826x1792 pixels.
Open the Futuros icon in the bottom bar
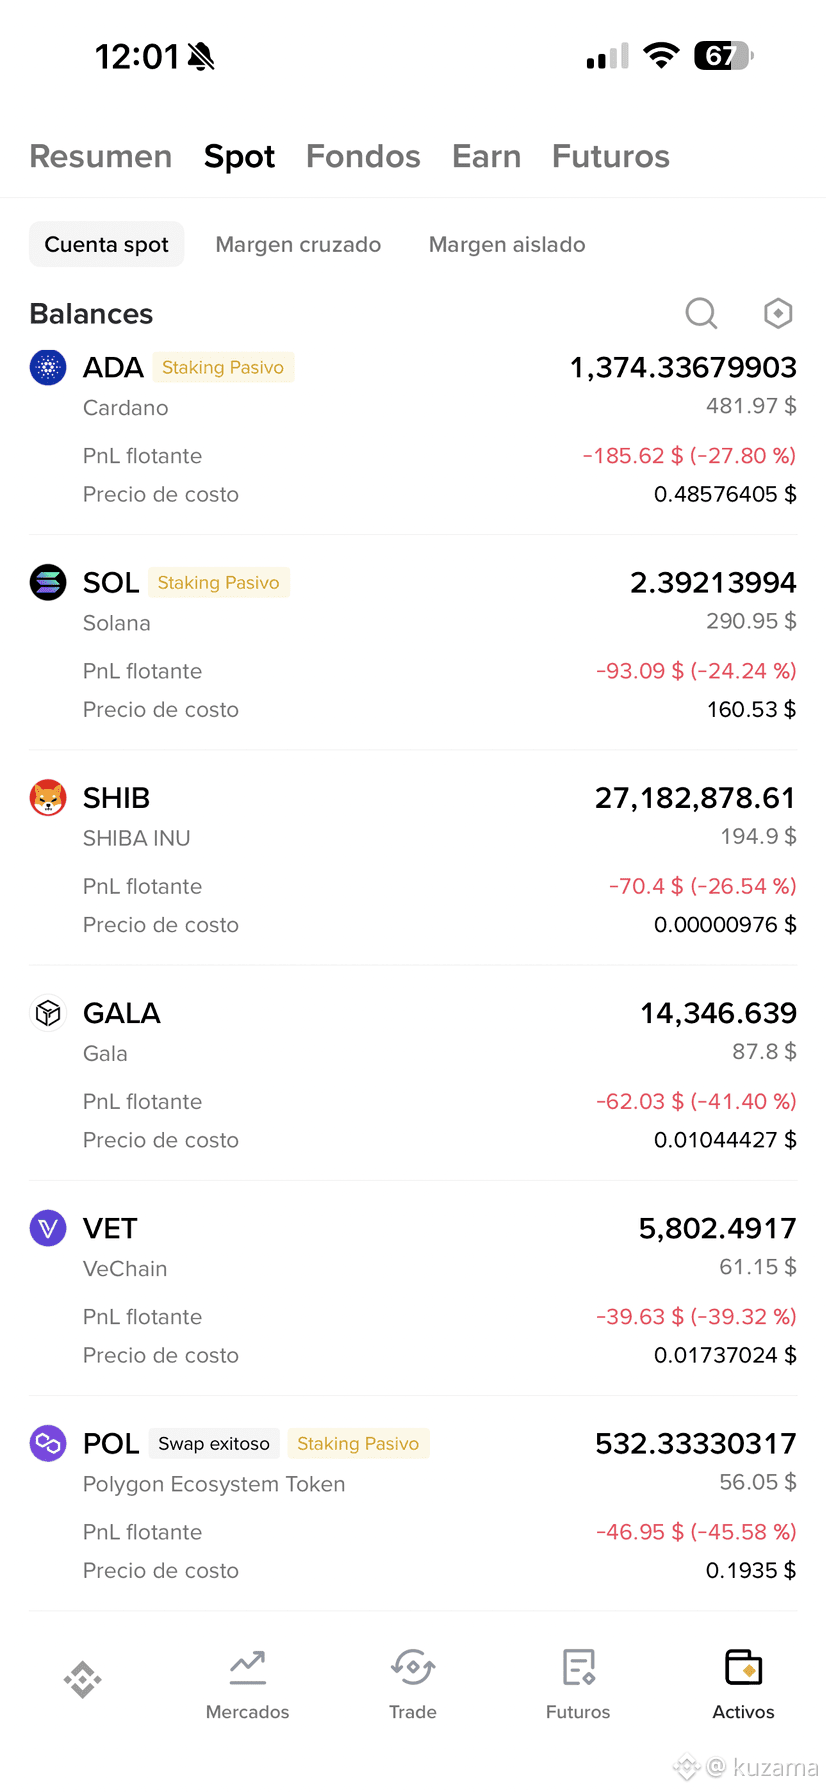[578, 1668]
